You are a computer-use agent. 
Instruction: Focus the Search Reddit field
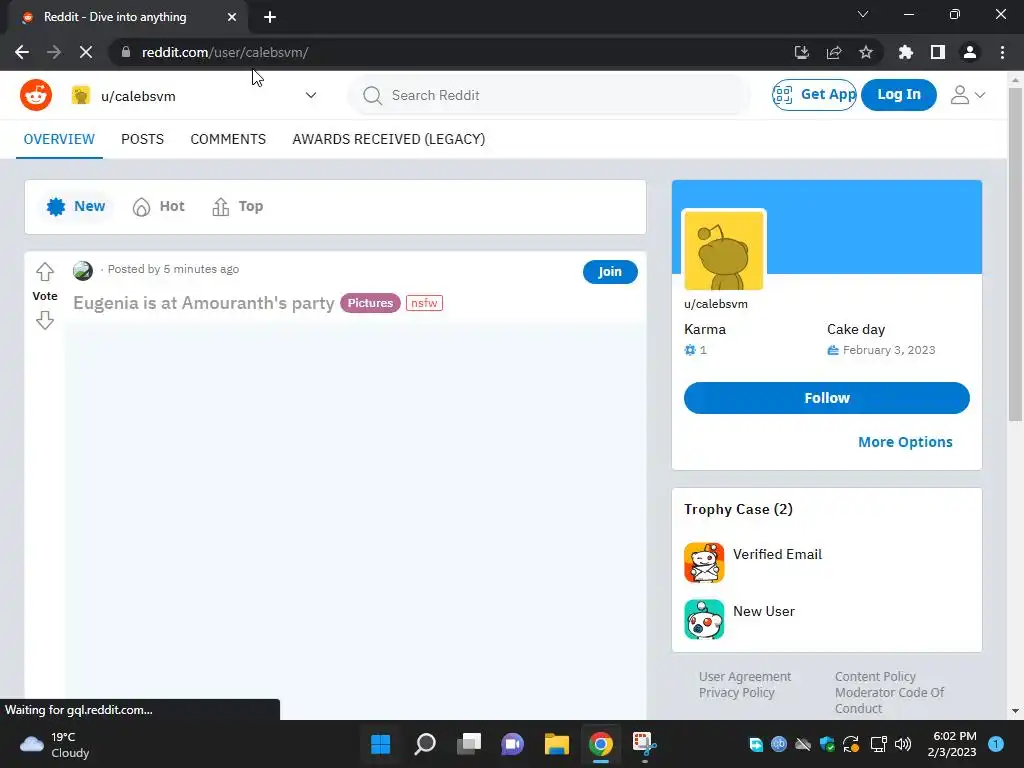549,95
